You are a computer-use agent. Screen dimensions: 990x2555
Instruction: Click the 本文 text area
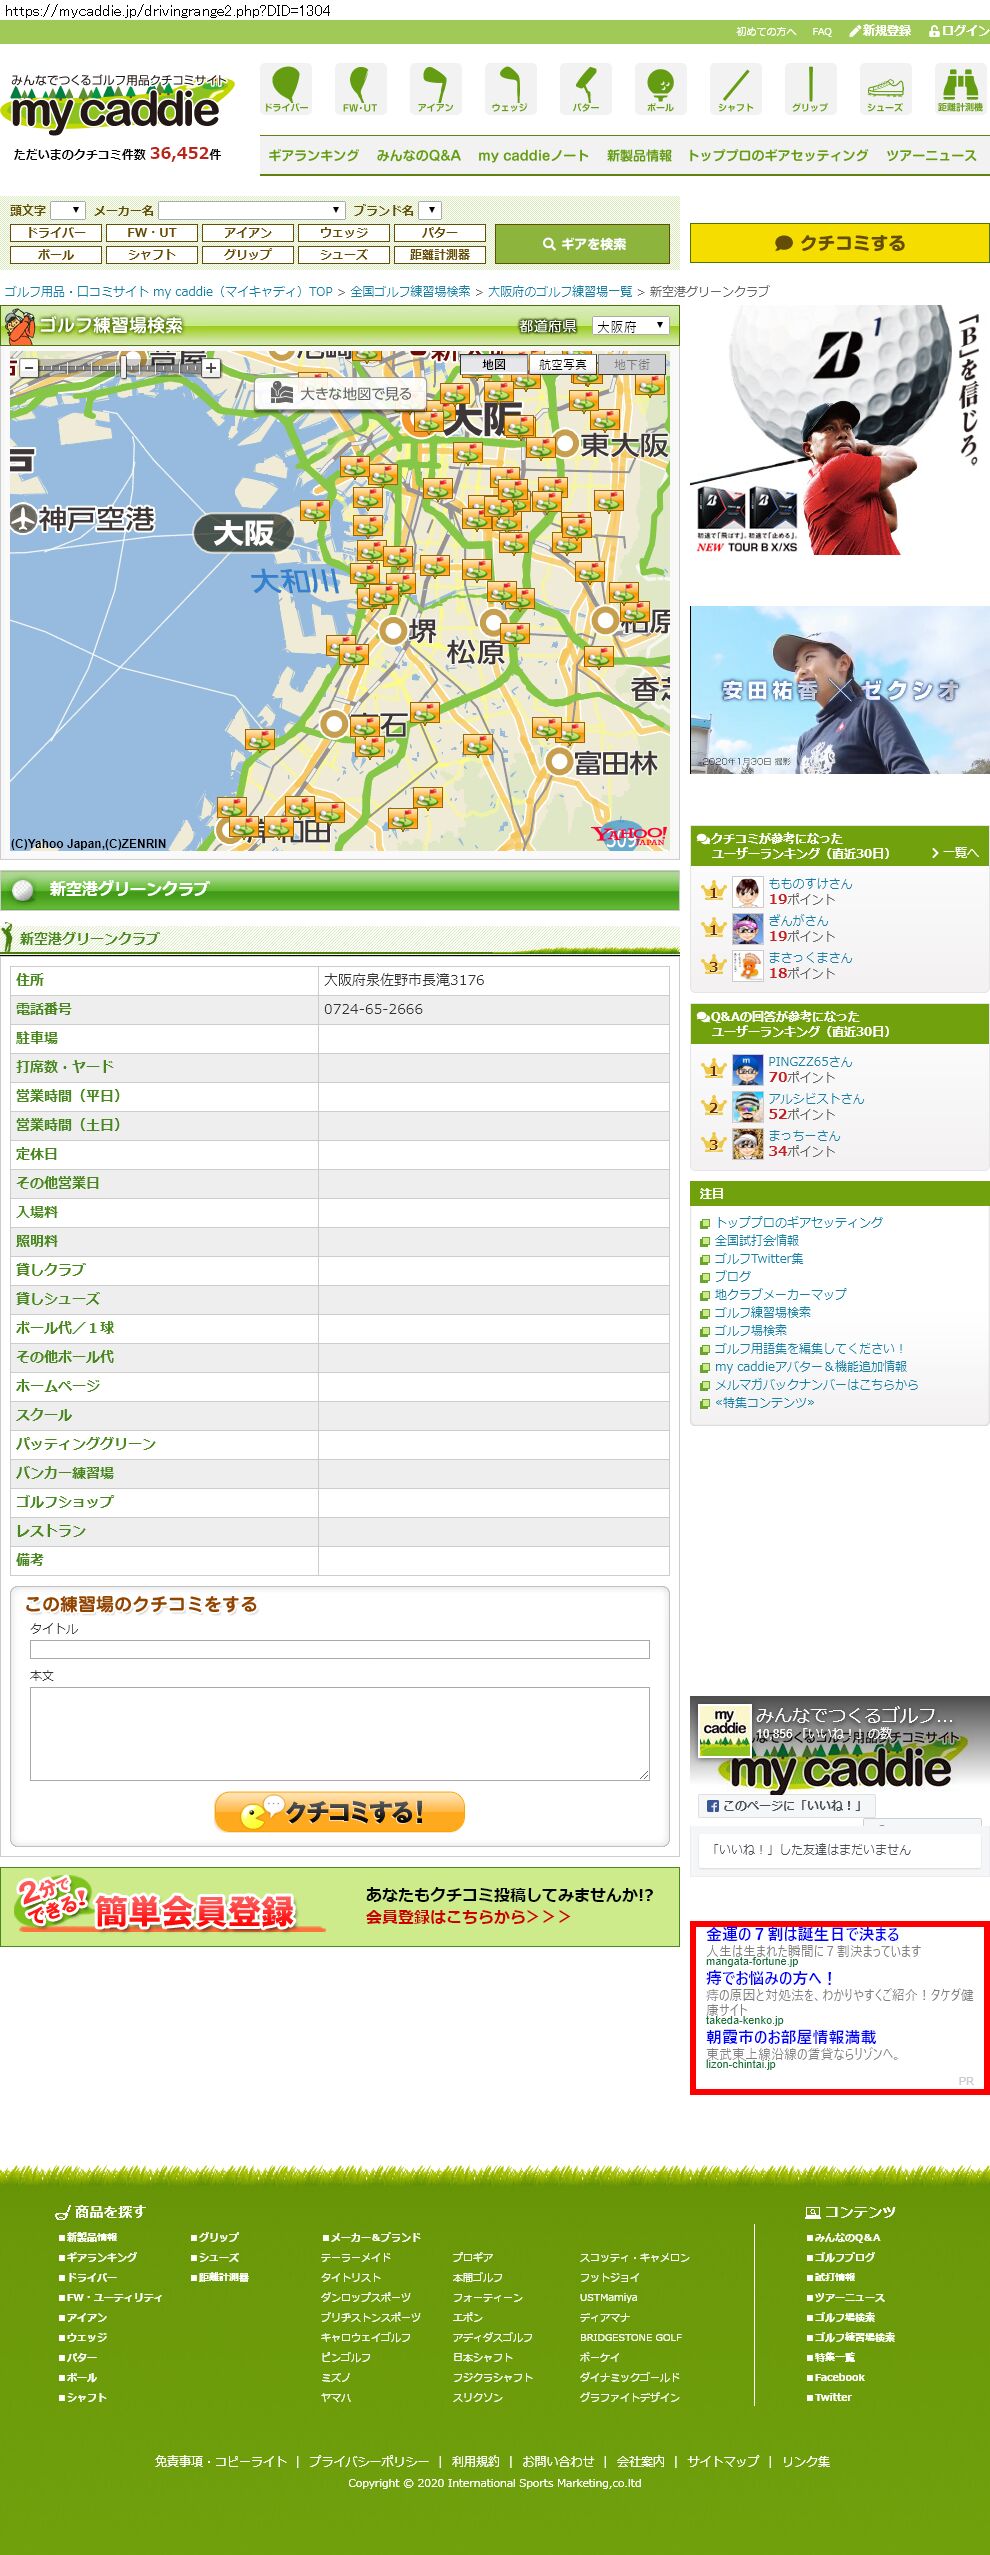pyautogui.click(x=340, y=1734)
